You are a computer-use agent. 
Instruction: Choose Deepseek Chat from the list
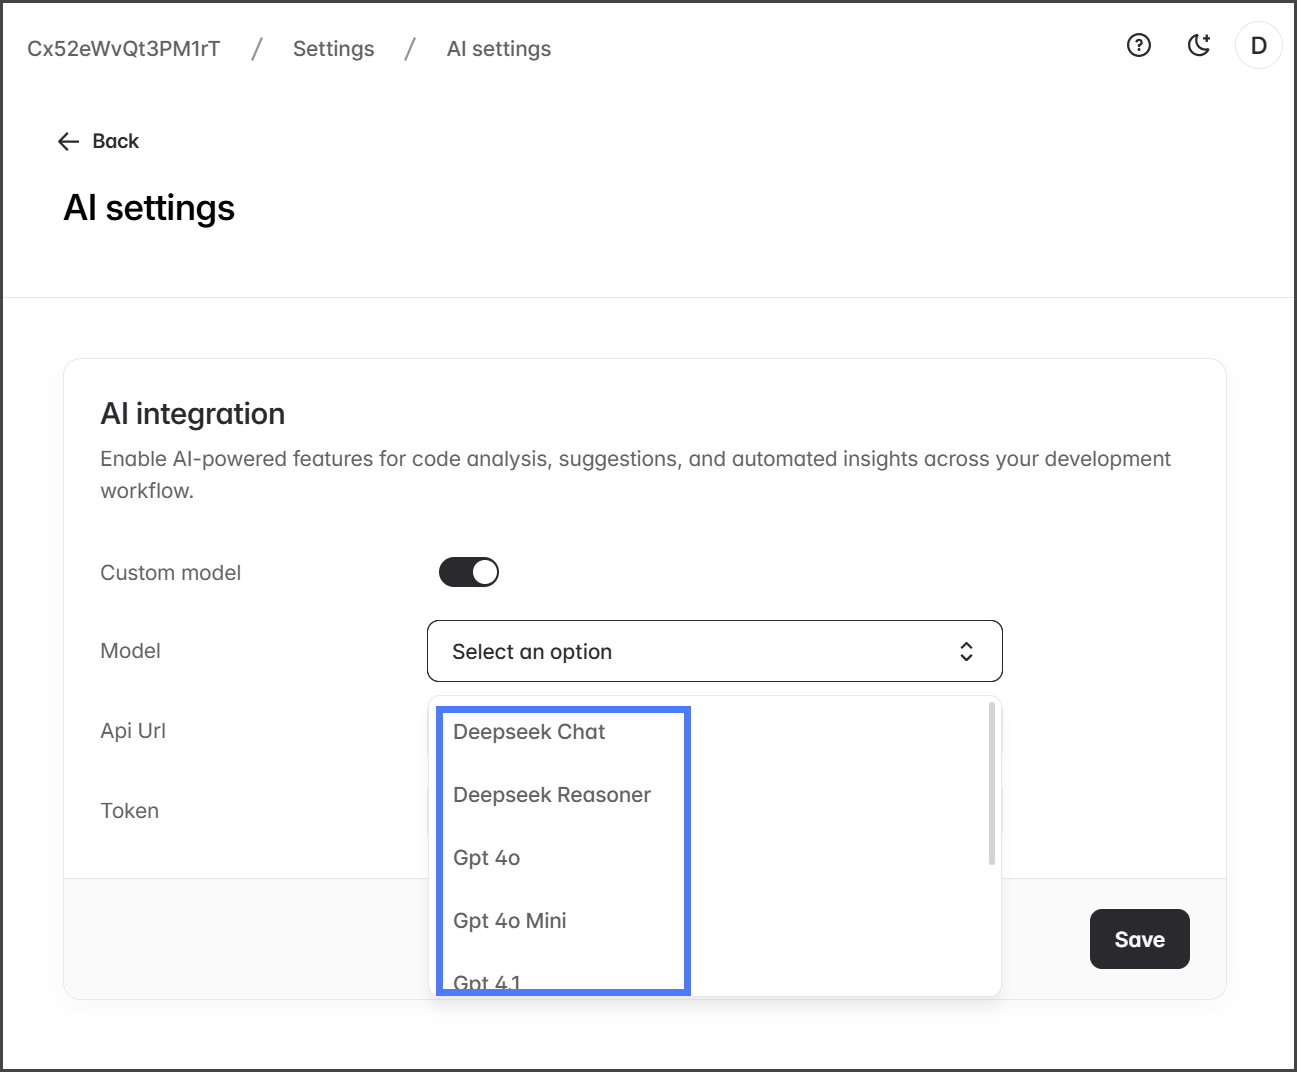coord(529,732)
